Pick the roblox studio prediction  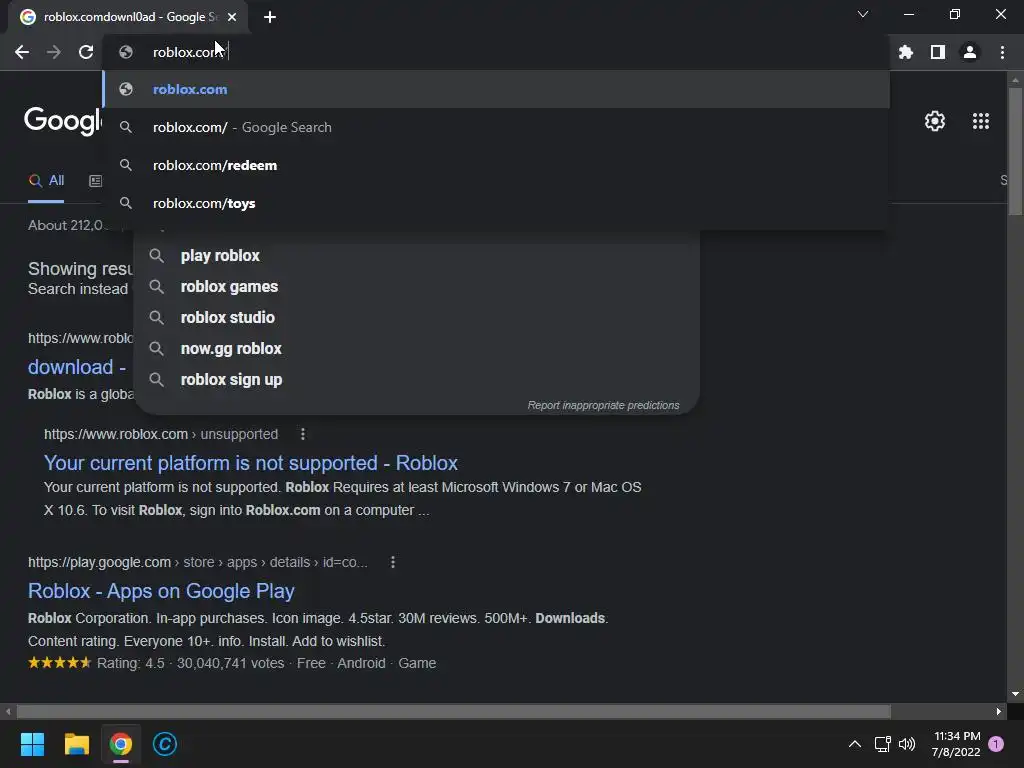pyautogui.click(x=417, y=317)
